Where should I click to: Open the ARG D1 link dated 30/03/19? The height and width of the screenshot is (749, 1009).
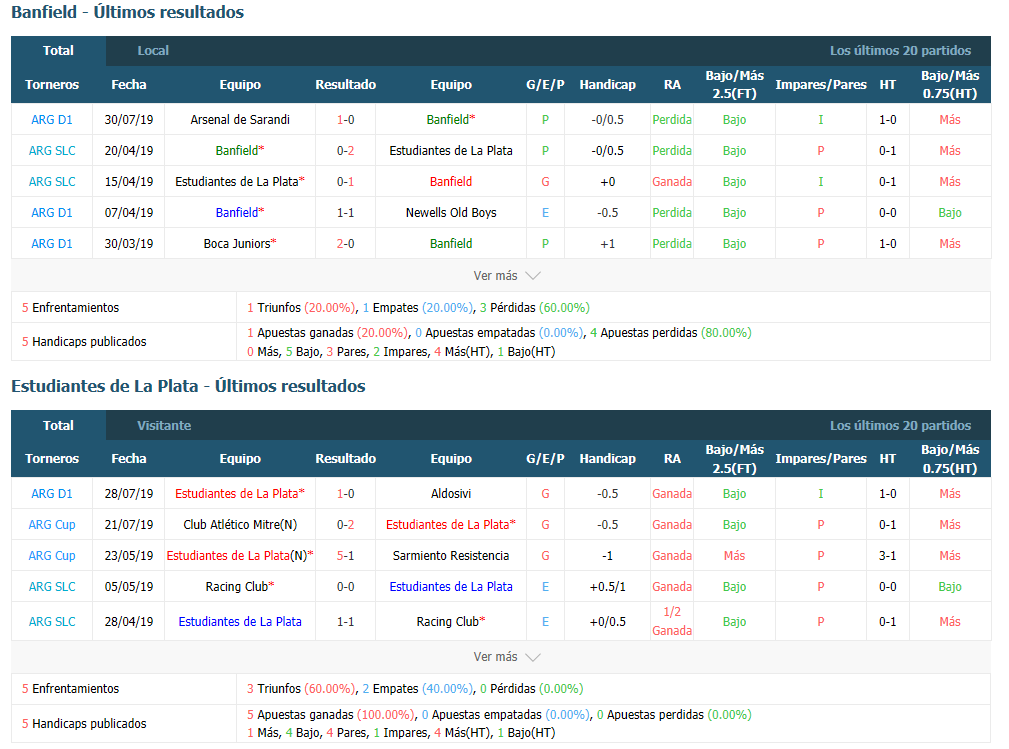pyautogui.click(x=52, y=243)
